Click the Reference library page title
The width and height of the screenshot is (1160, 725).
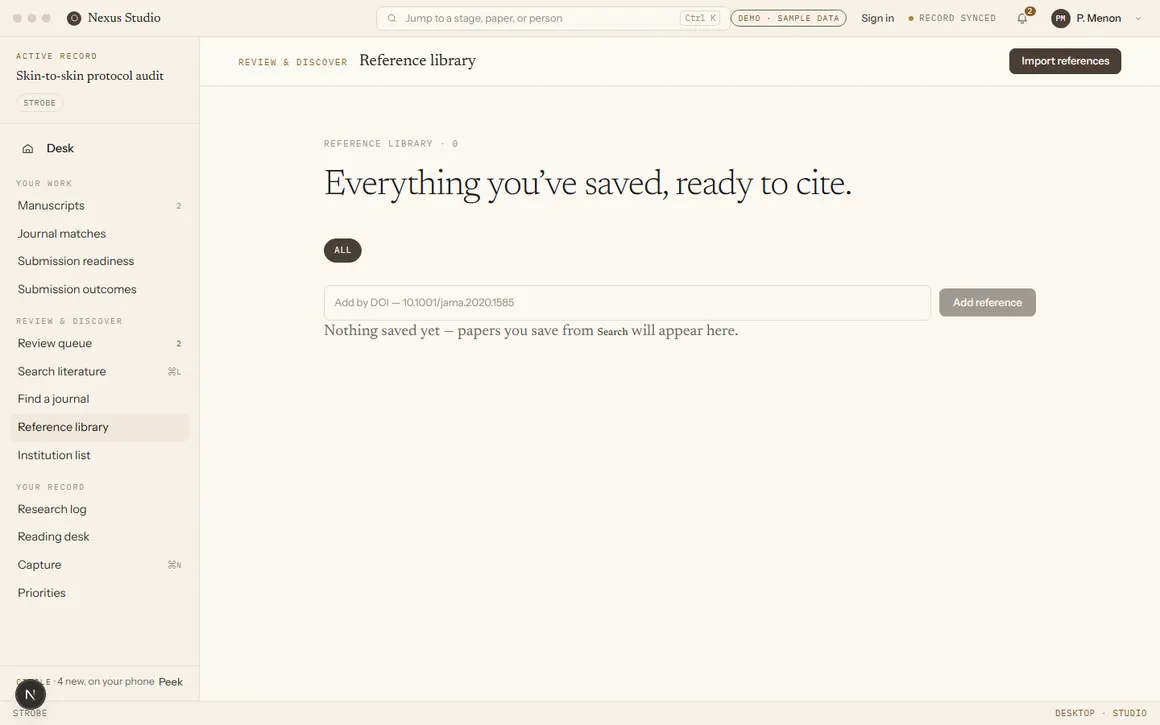417,61
